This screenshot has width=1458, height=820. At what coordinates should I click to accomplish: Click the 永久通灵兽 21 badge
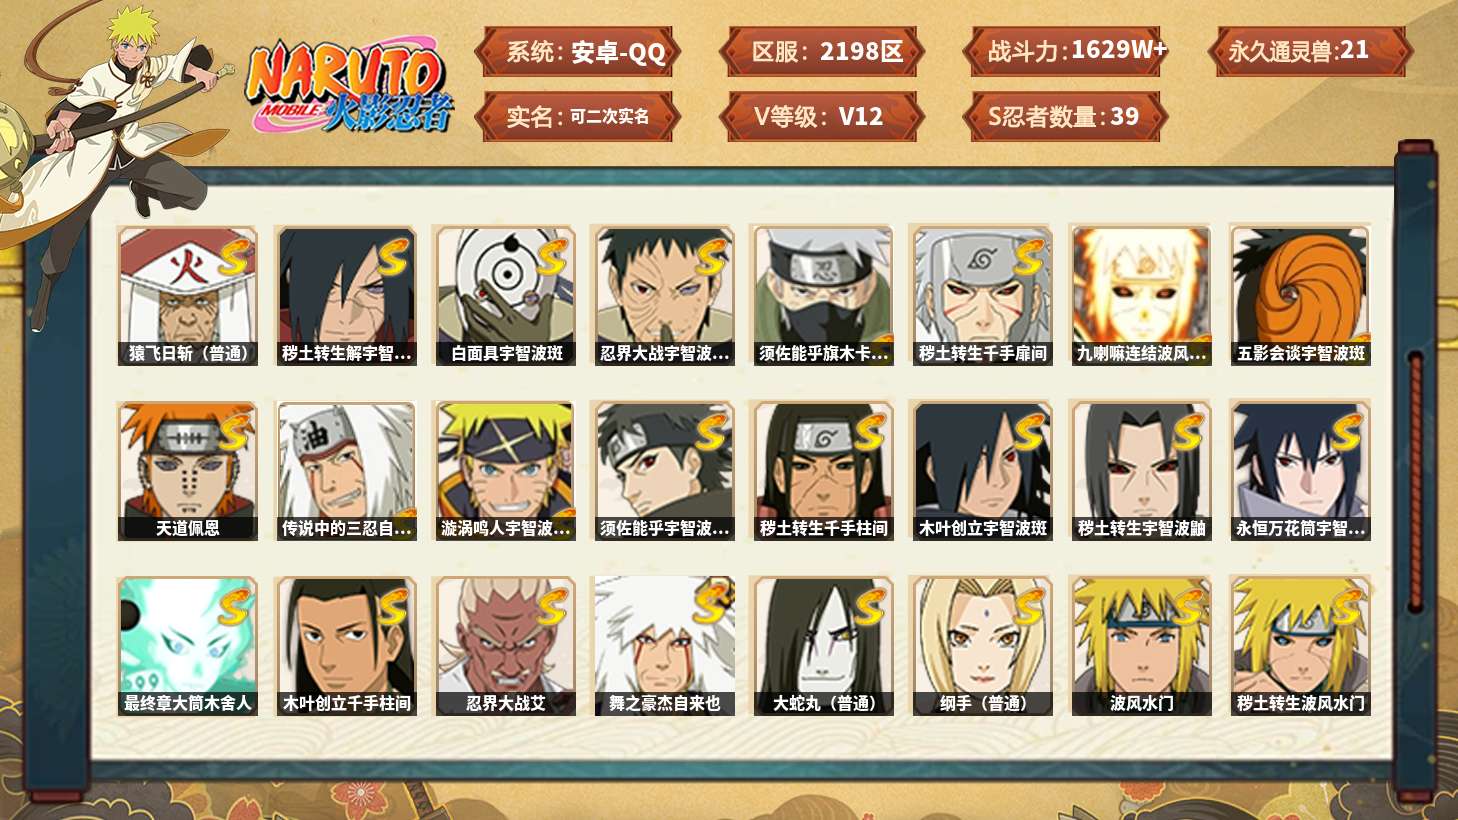pyautogui.click(x=1309, y=51)
